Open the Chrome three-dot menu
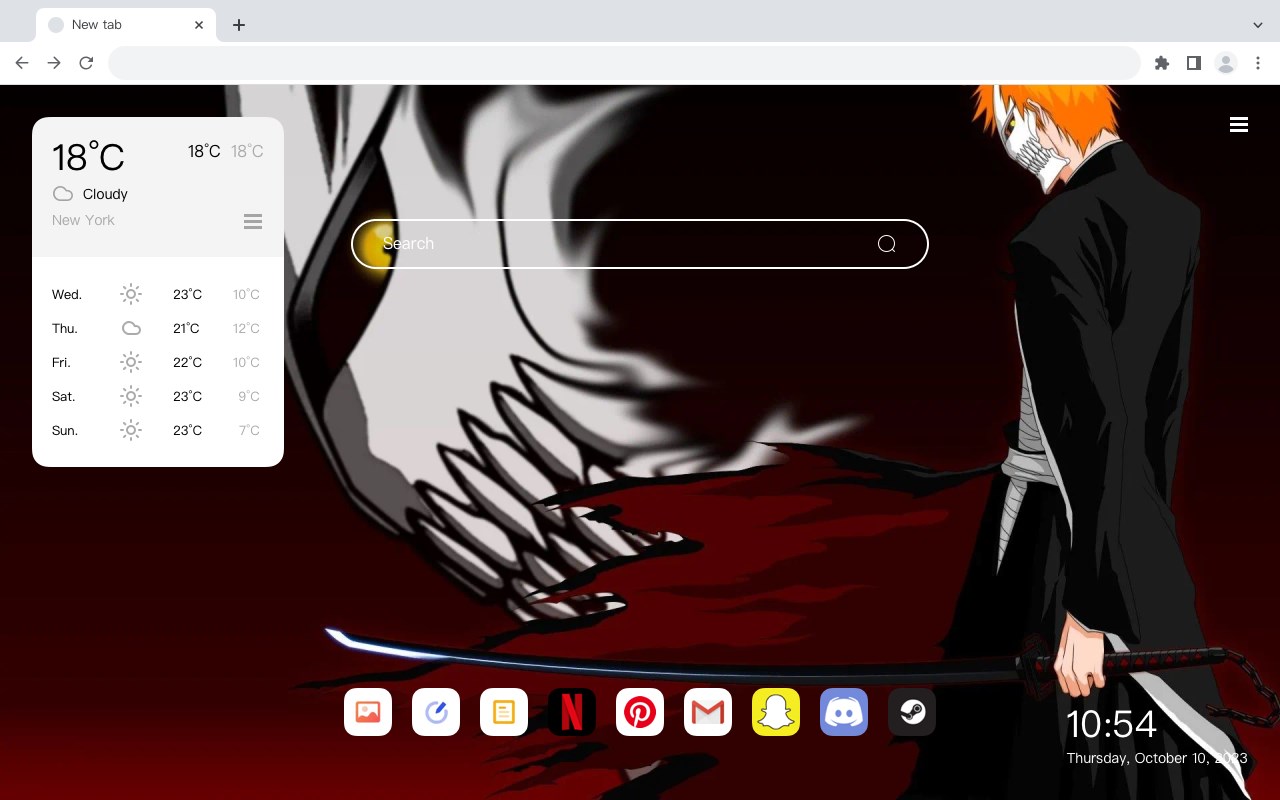1280x800 pixels. click(1258, 63)
